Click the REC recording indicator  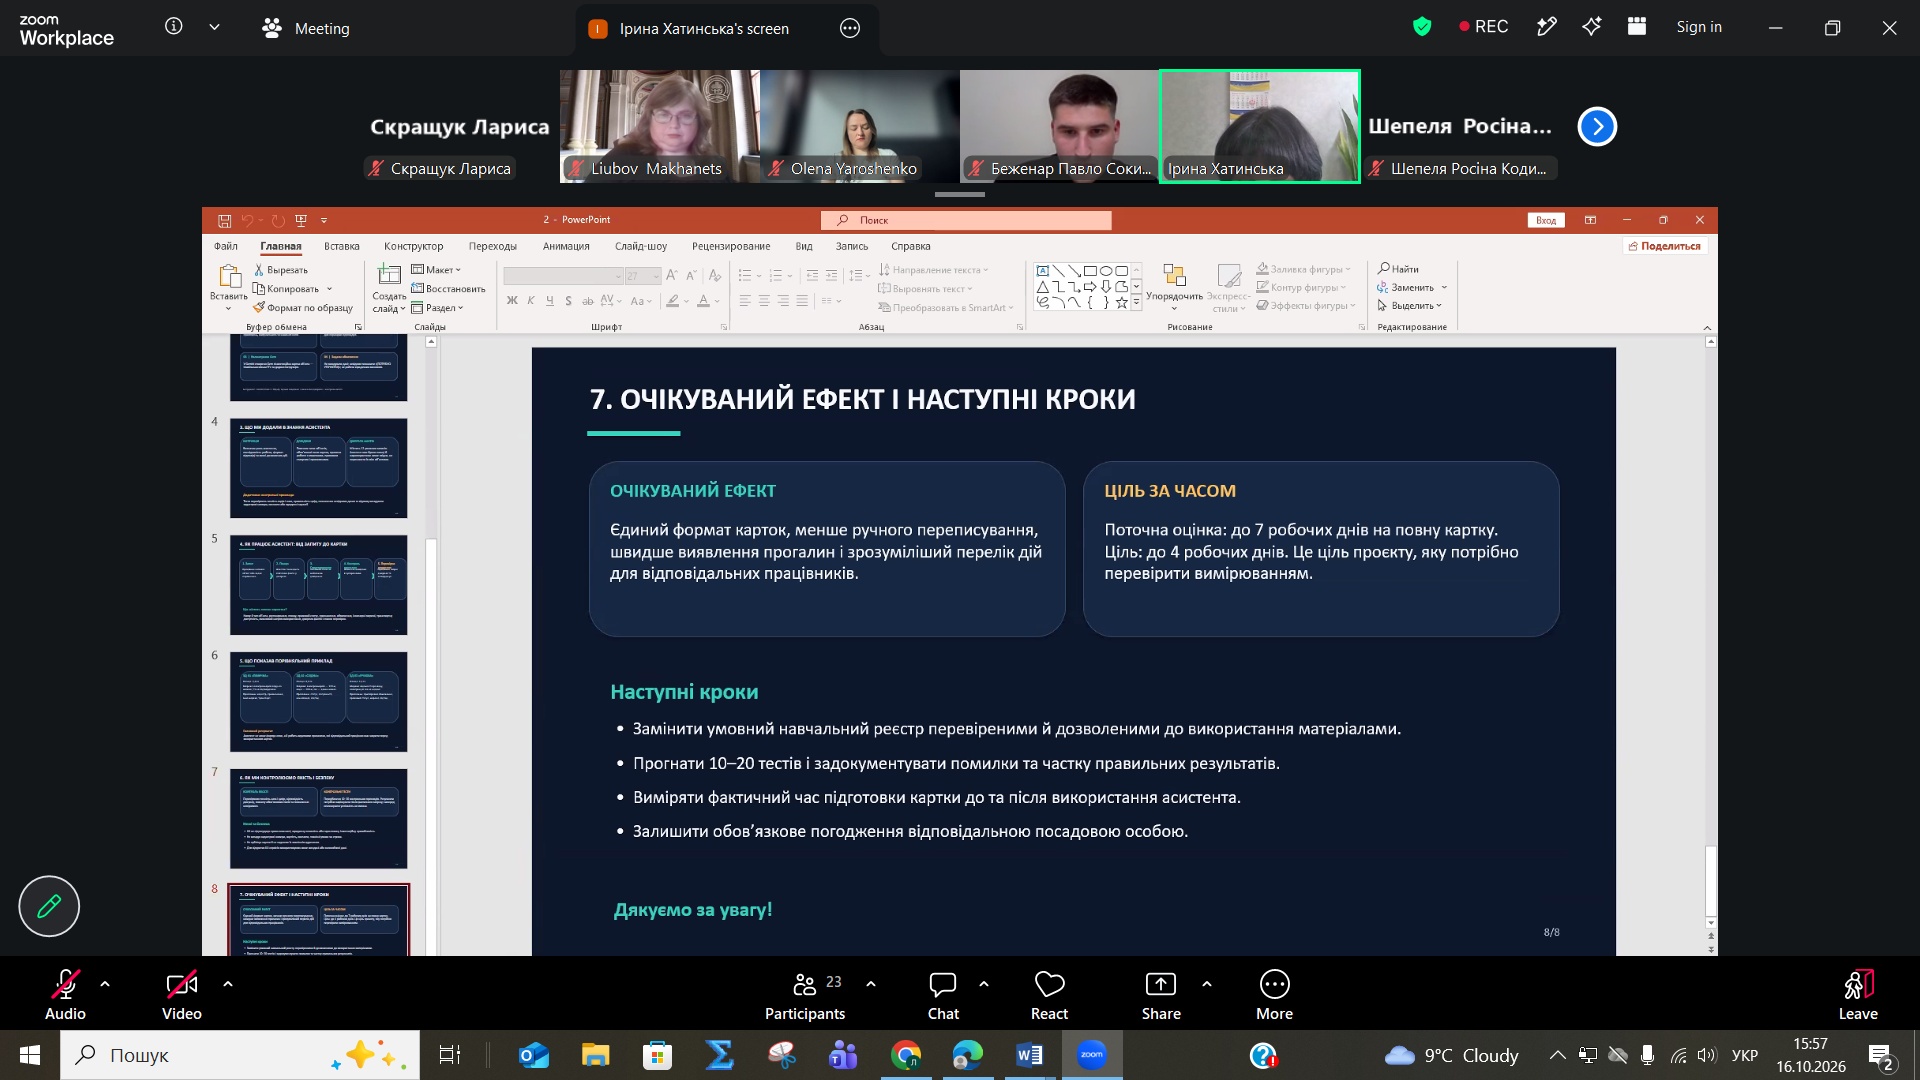(1484, 27)
